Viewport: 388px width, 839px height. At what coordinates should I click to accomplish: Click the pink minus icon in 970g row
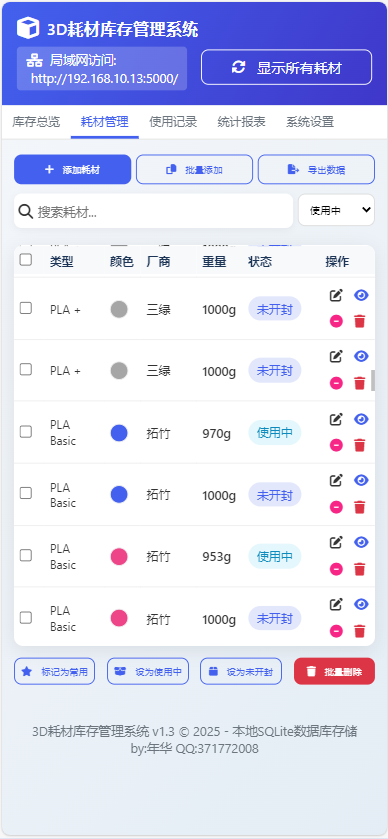click(336, 445)
